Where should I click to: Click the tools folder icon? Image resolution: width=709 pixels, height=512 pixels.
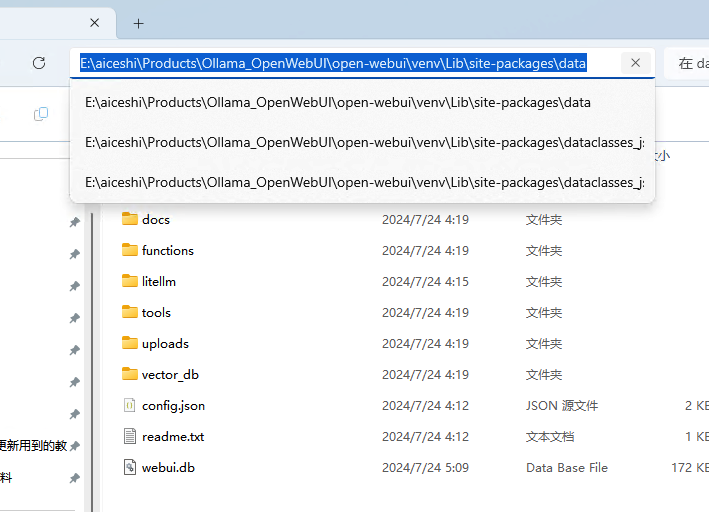point(130,312)
